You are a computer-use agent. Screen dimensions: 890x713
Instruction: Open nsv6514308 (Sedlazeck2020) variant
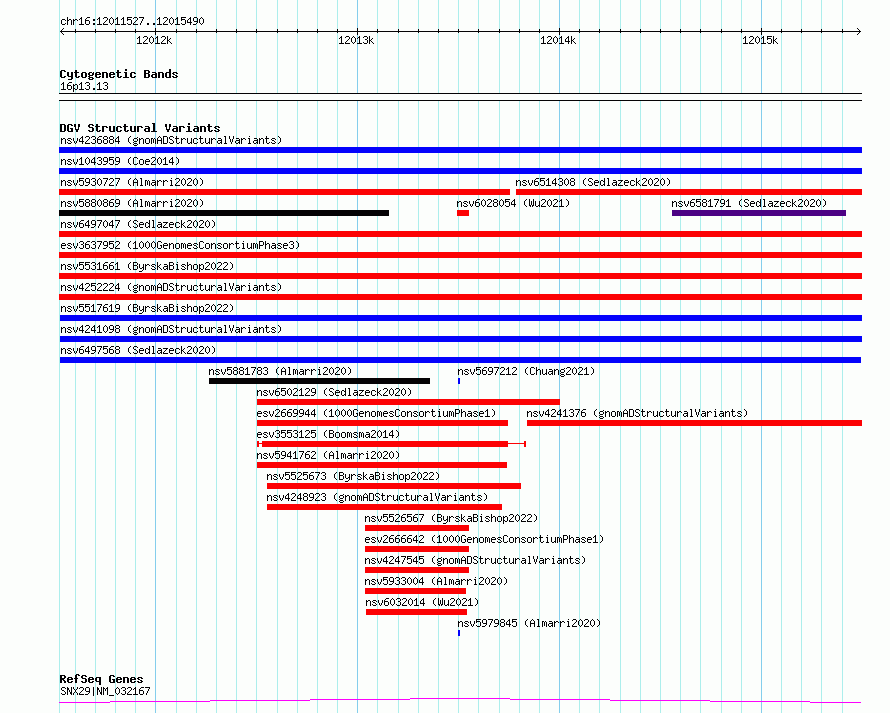click(x=593, y=182)
